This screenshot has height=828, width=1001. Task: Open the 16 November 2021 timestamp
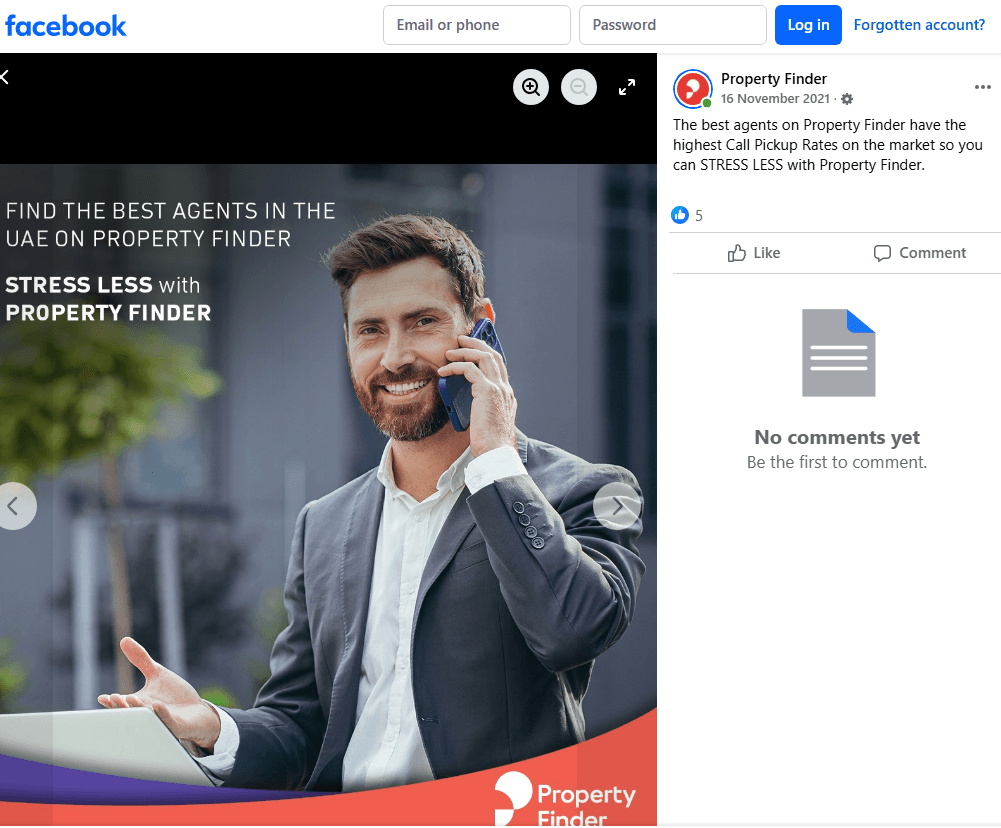774,99
